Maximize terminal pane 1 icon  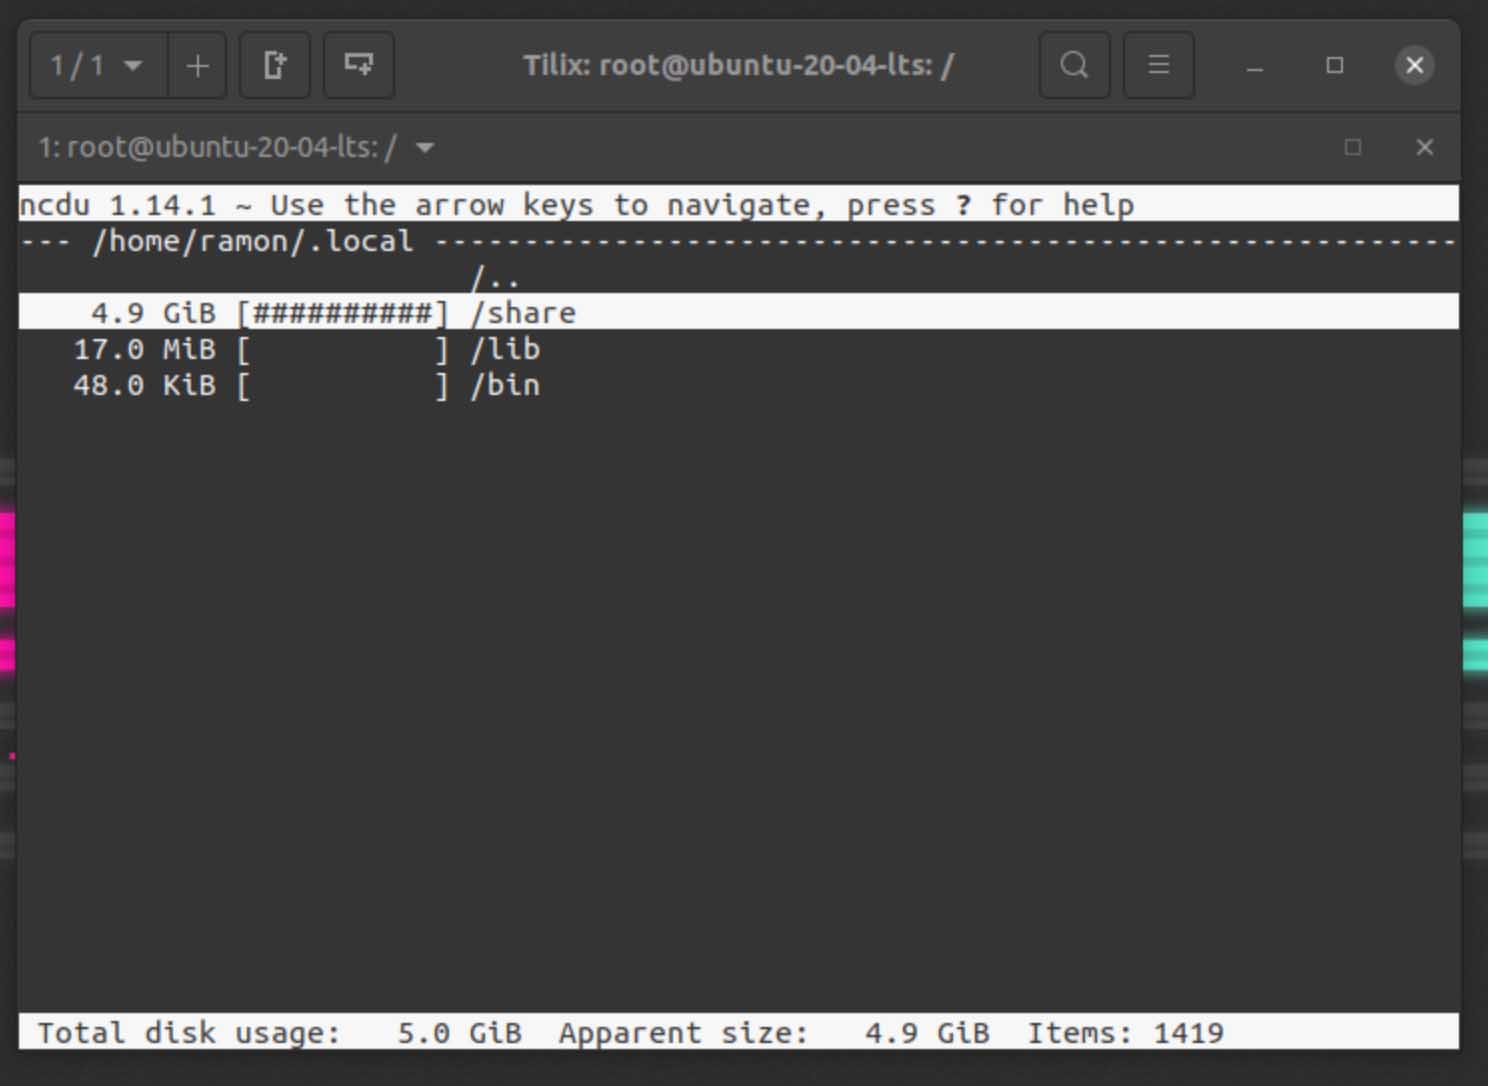[x=1353, y=148]
